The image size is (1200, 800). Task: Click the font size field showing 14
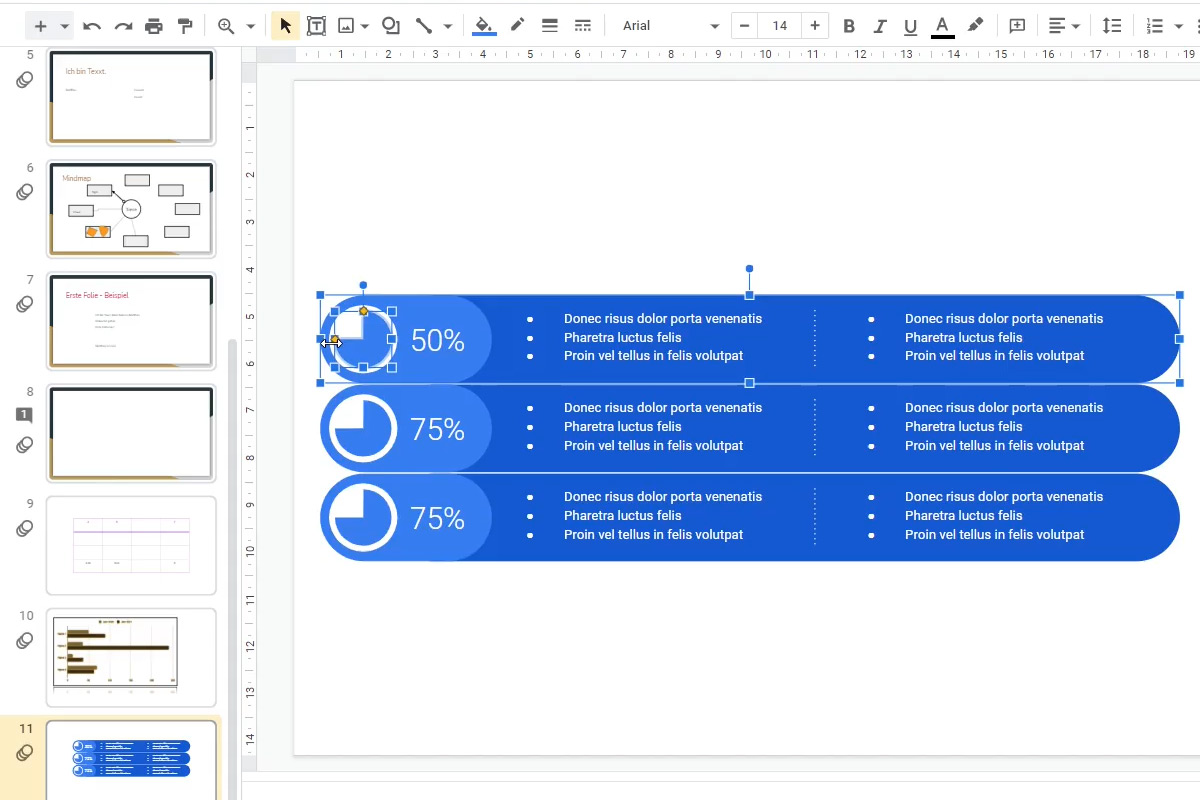click(780, 26)
